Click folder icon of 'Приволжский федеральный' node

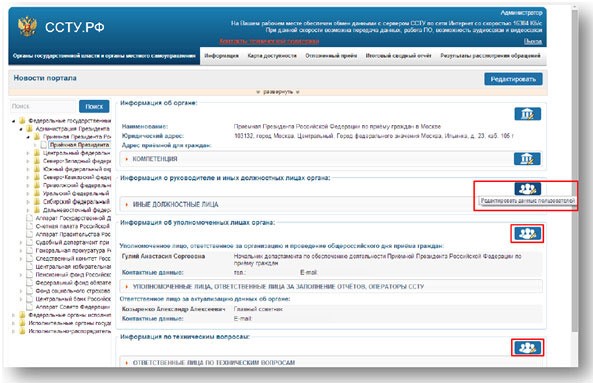(x=37, y=185)
